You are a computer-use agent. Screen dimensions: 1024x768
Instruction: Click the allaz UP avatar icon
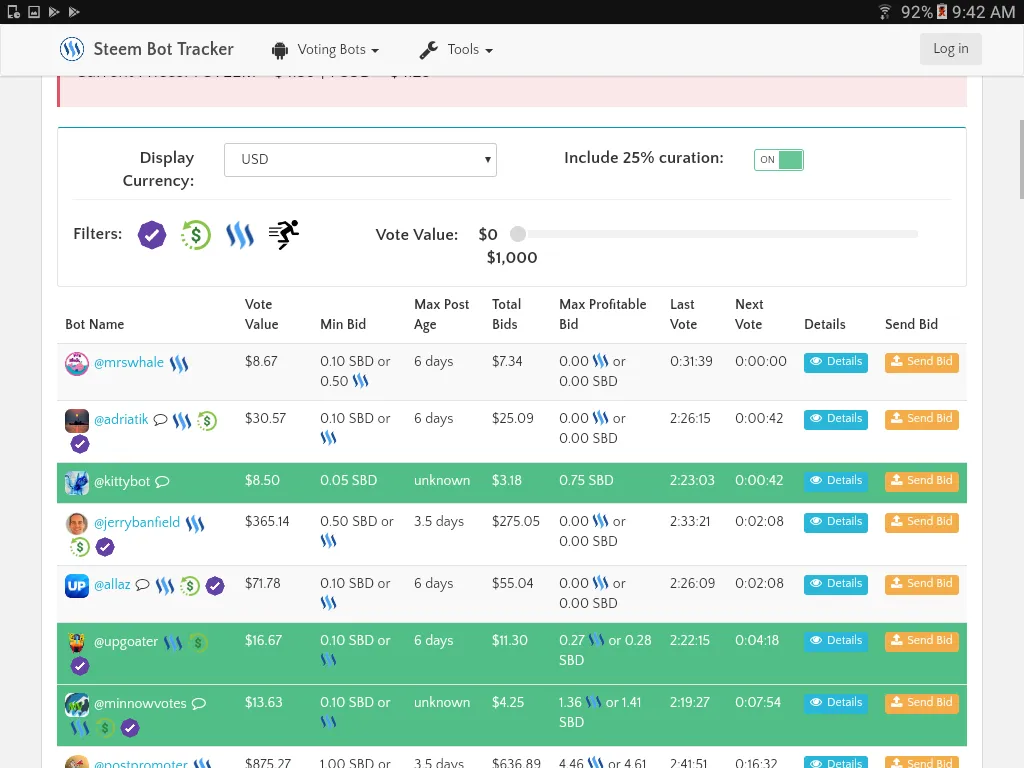point(77,586)
